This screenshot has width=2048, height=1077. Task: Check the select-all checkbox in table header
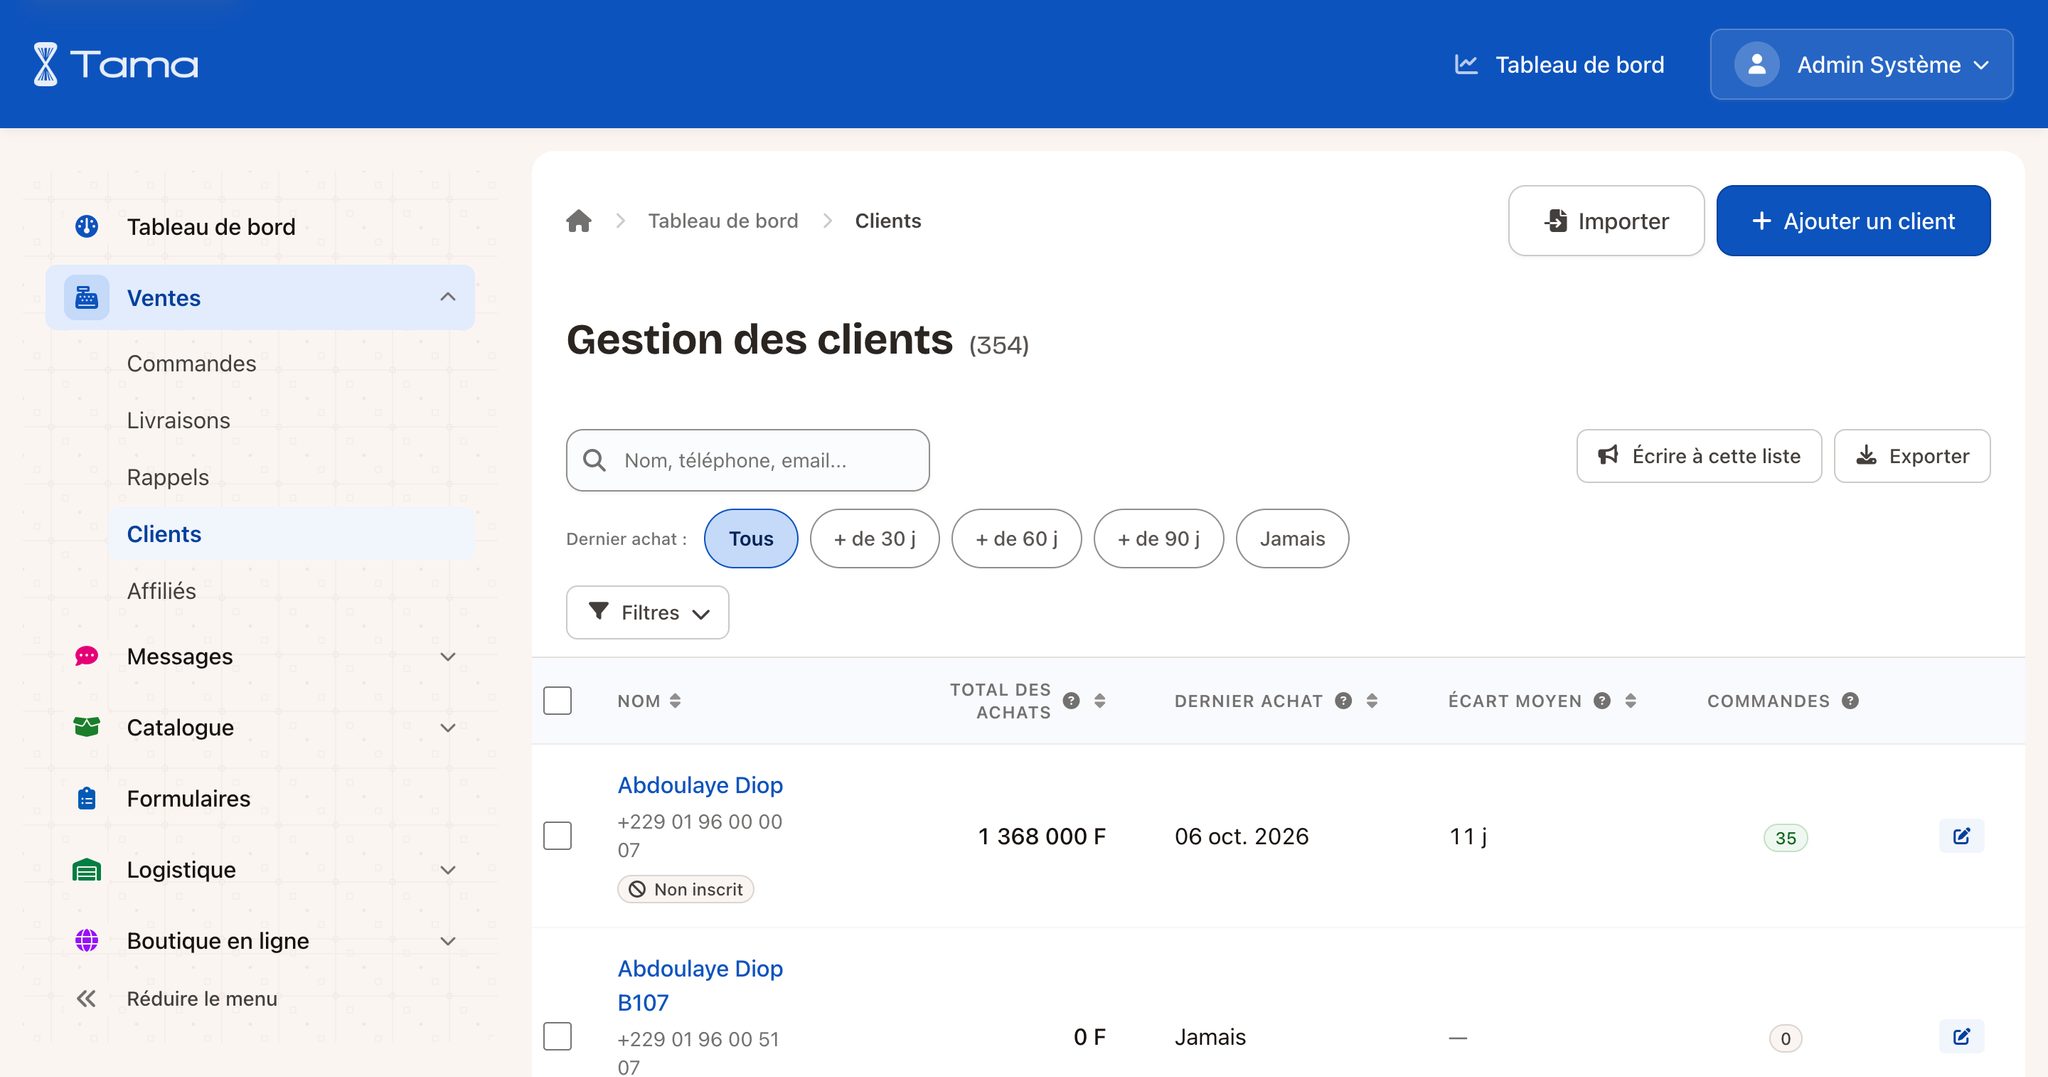point(557,700)
